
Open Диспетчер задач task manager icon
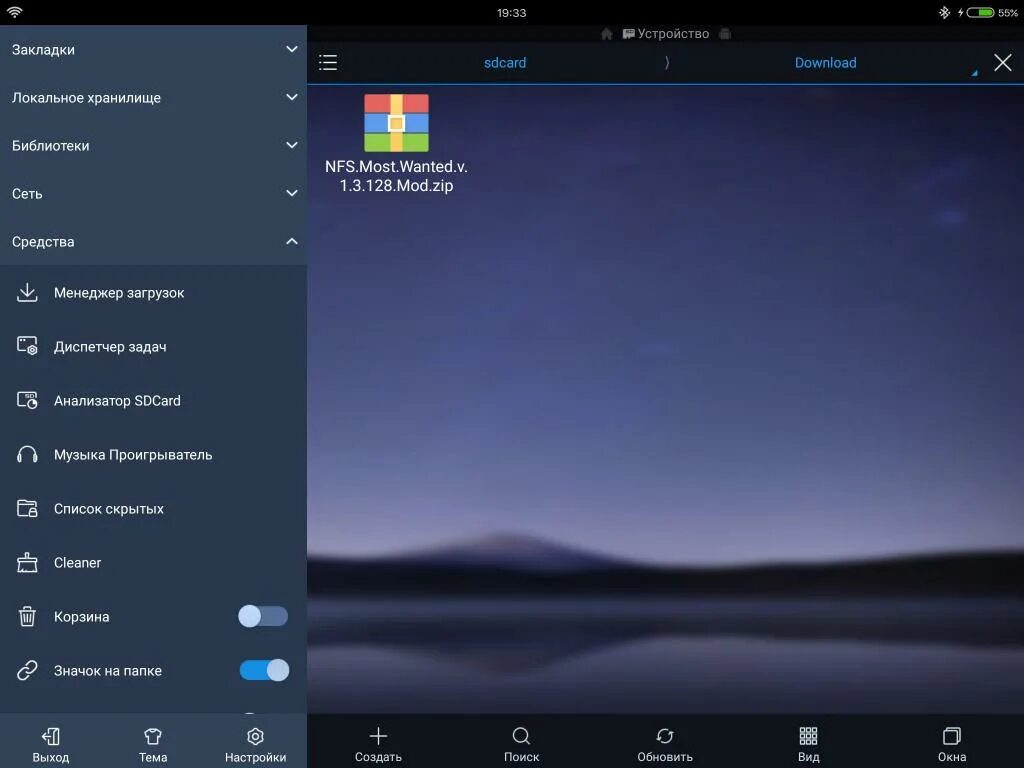(27, 346)
